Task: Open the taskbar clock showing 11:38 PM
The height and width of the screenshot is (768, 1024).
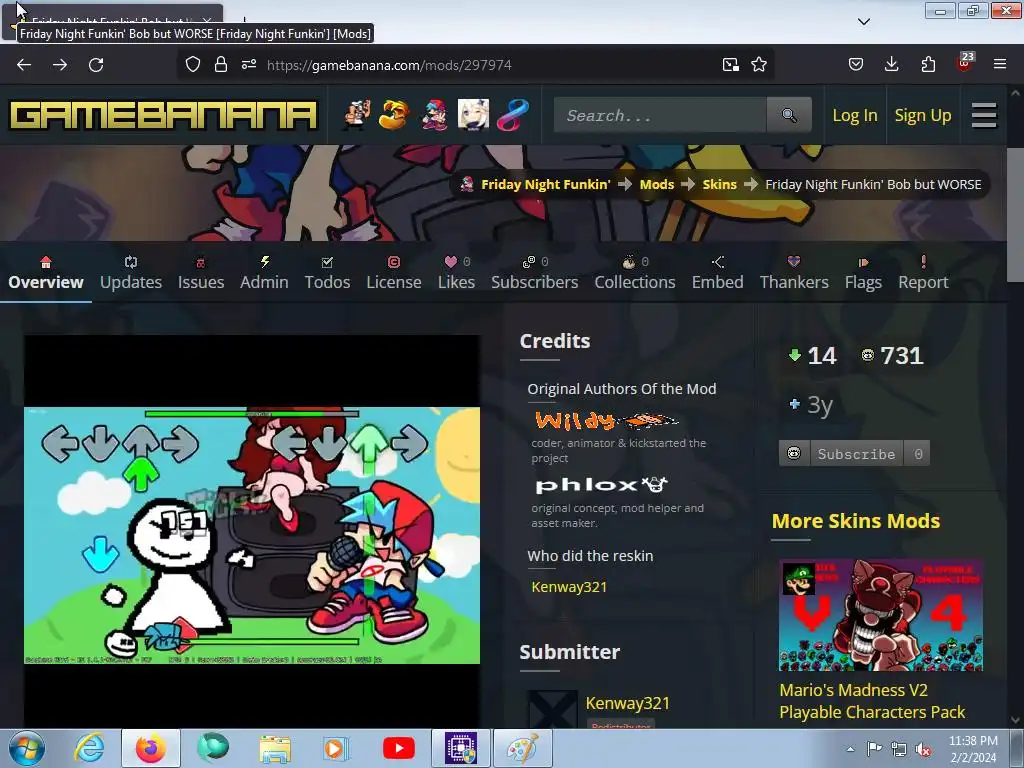Action: pyautogui.click(x=973, y=749)
